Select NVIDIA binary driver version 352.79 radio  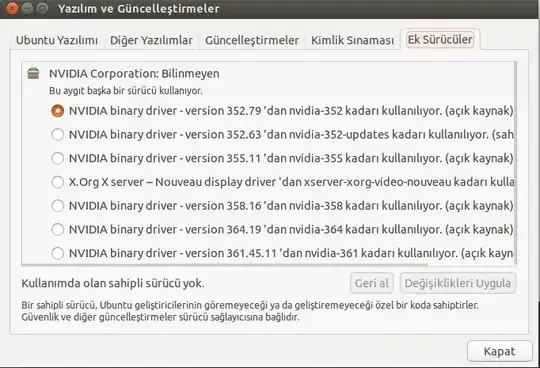point(58,111)
